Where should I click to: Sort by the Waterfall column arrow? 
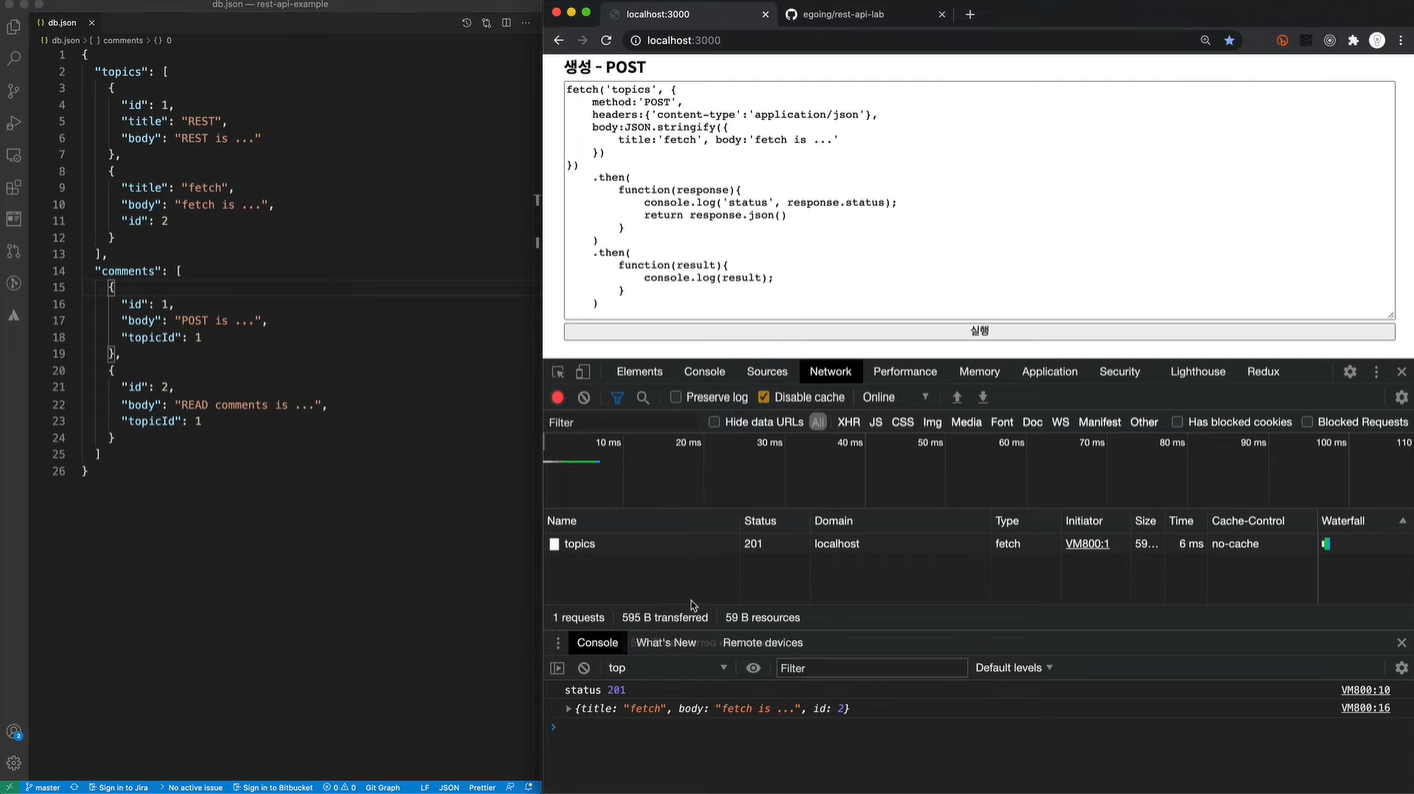coord(1402,521)
